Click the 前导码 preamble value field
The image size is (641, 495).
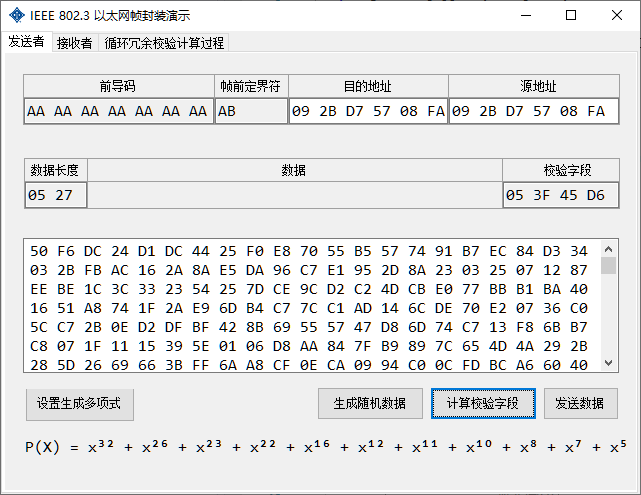[x=118, y=111]
